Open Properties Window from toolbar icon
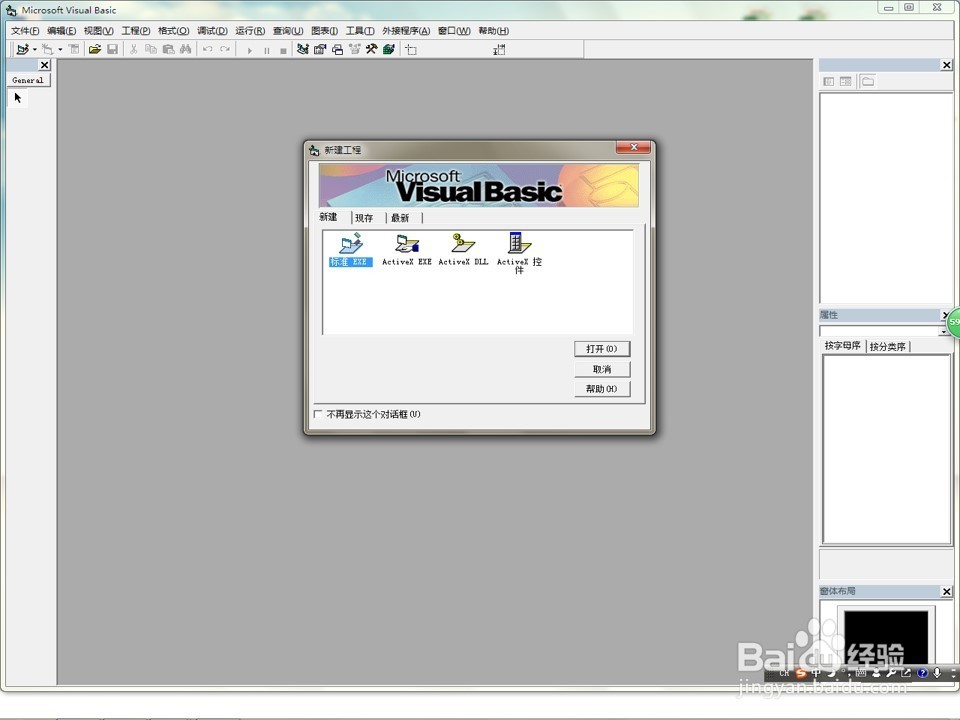 pos(320,50)
